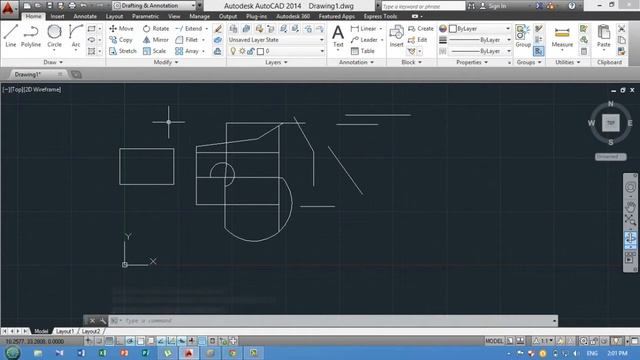Click the Pan hand in navigation bar
This screenshot has height=360, width=640.
(630, 206)
